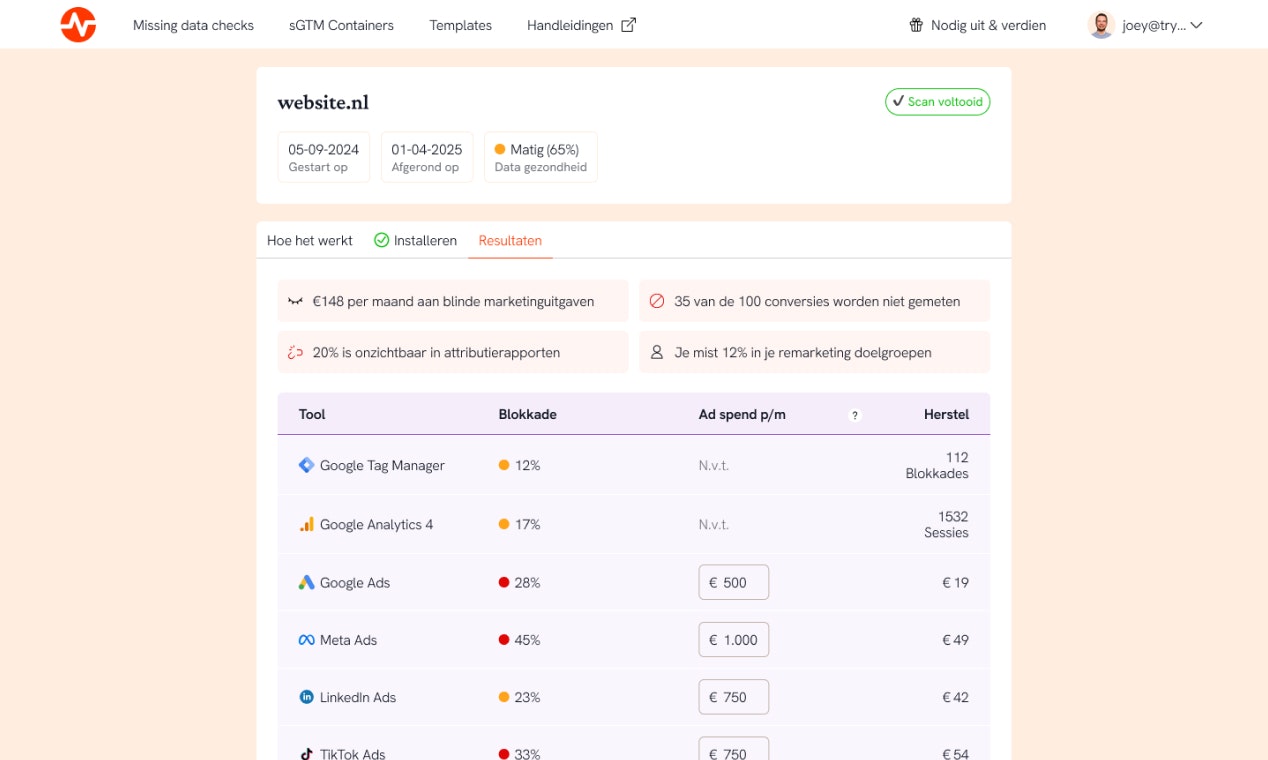Click the Google Analytics 4 row label
The height and width of the screenshot is (760, 1268).
pyautogui.click(x=376, y=524)
